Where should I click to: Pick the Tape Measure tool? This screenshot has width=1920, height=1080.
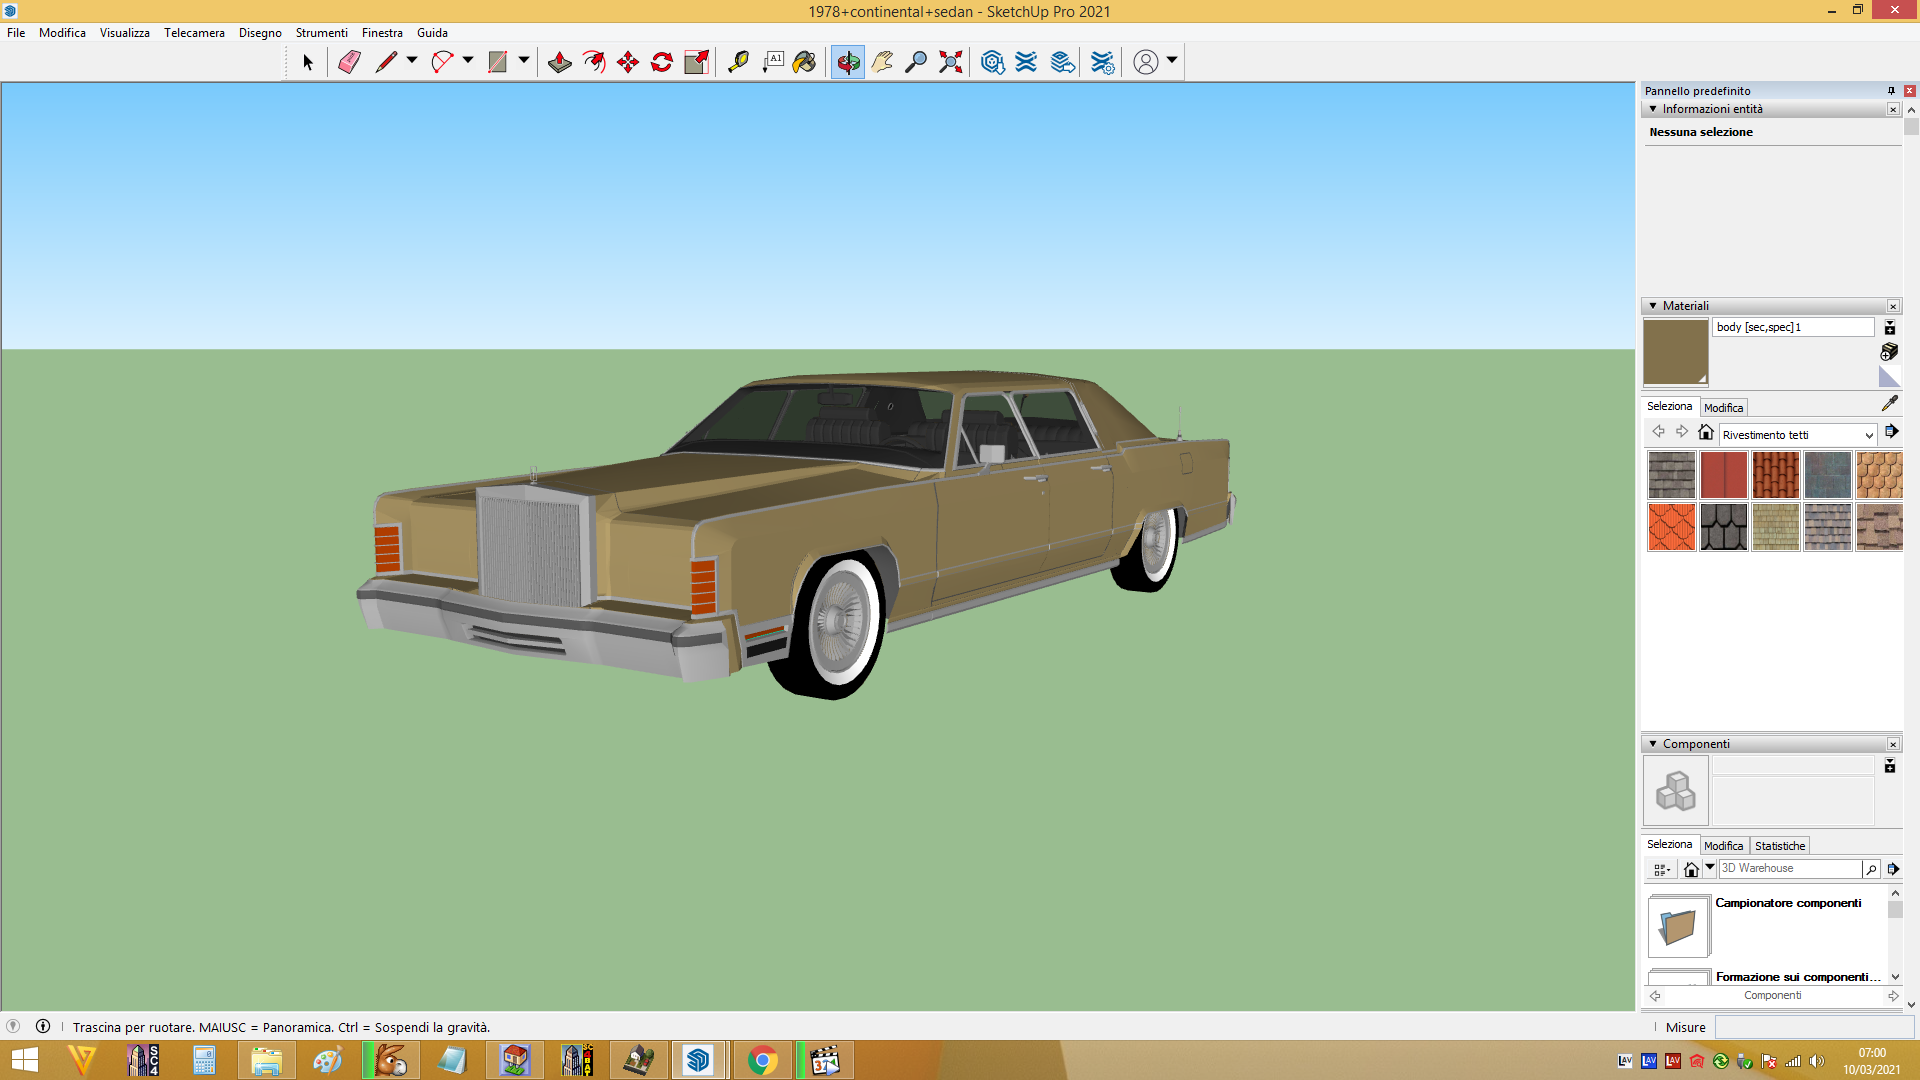(x=738, y=62)
